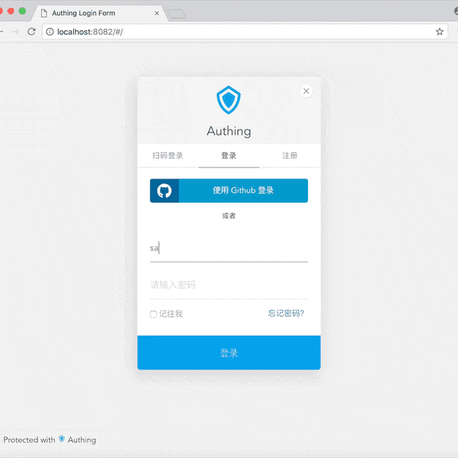Close the Authing login dialog
The width and height of the screenshot is (458, 458).
[306, 91]
